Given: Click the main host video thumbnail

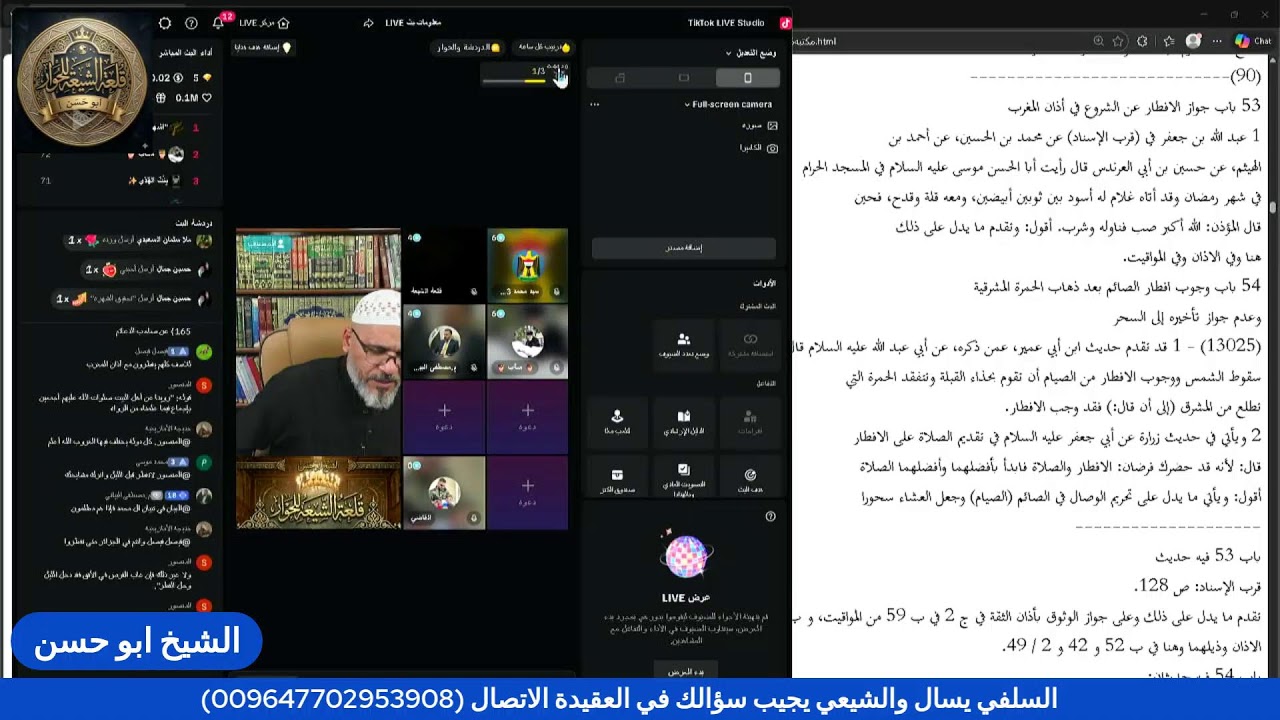Looking at the screenshot, I should [x=318, y=342].
